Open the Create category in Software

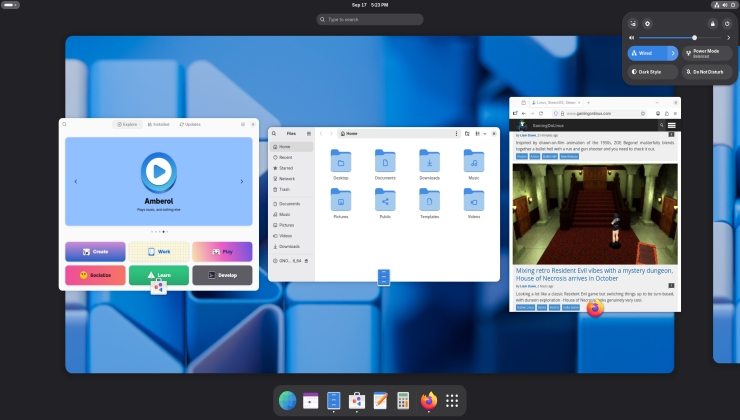[95, 252]
